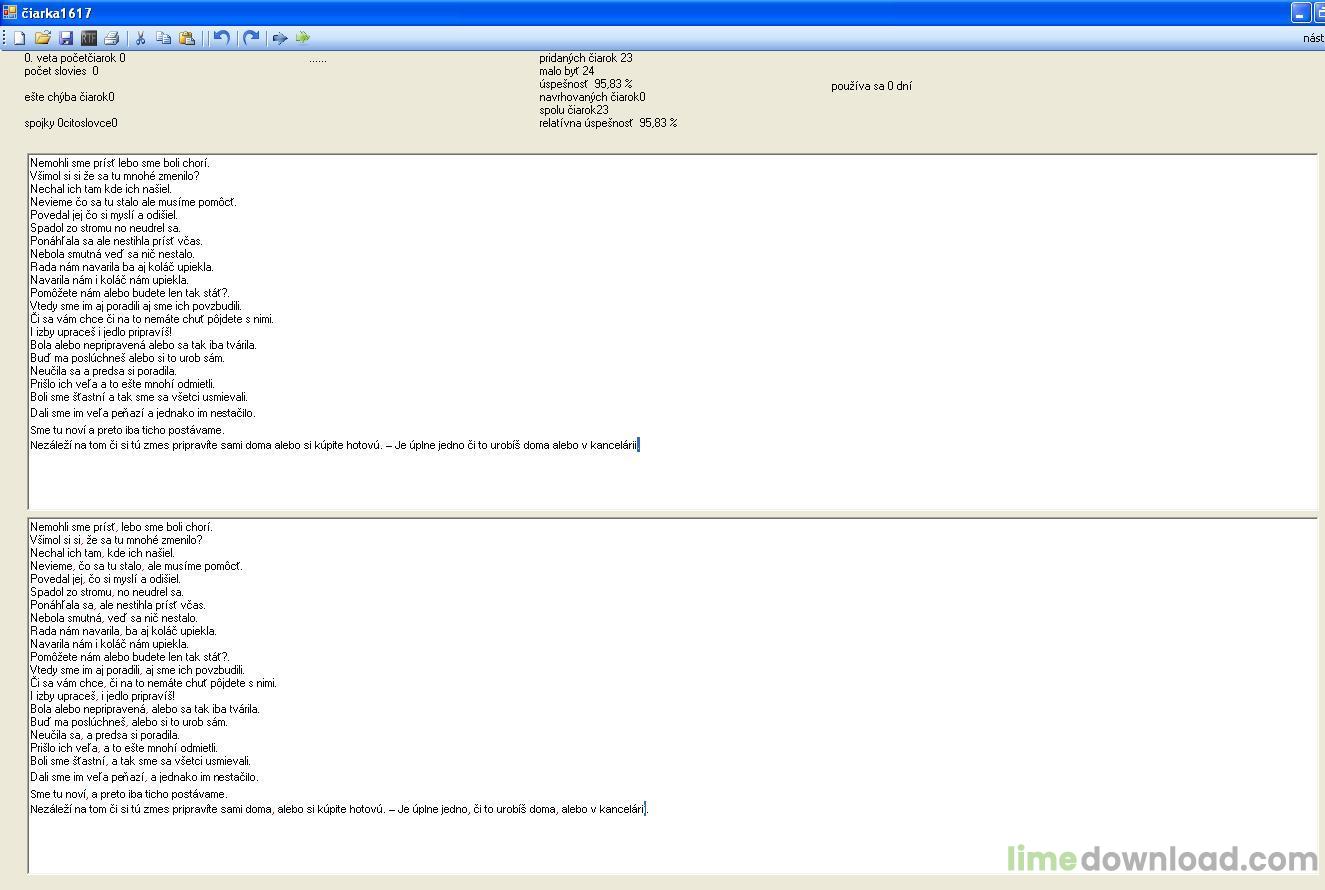
Task: Click in the upper input text box
Action: coord(672,331)
